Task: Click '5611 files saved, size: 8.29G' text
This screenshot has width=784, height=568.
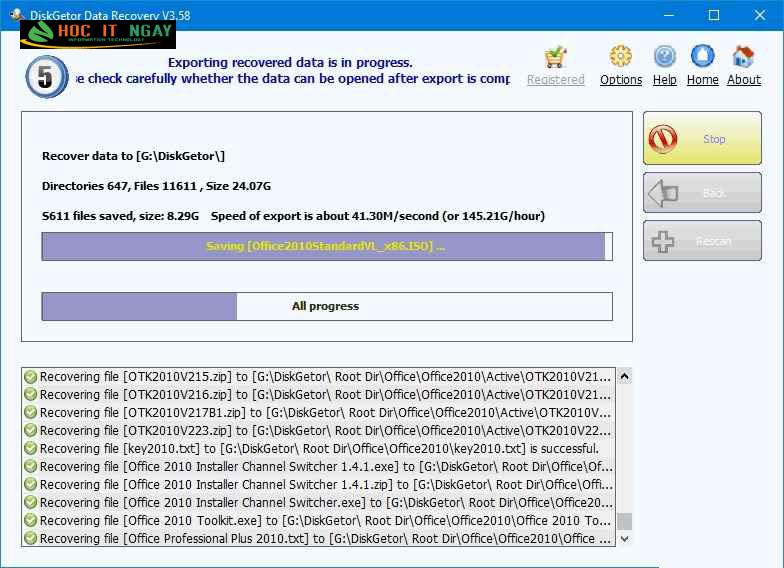Action: (x=120, y=216)
